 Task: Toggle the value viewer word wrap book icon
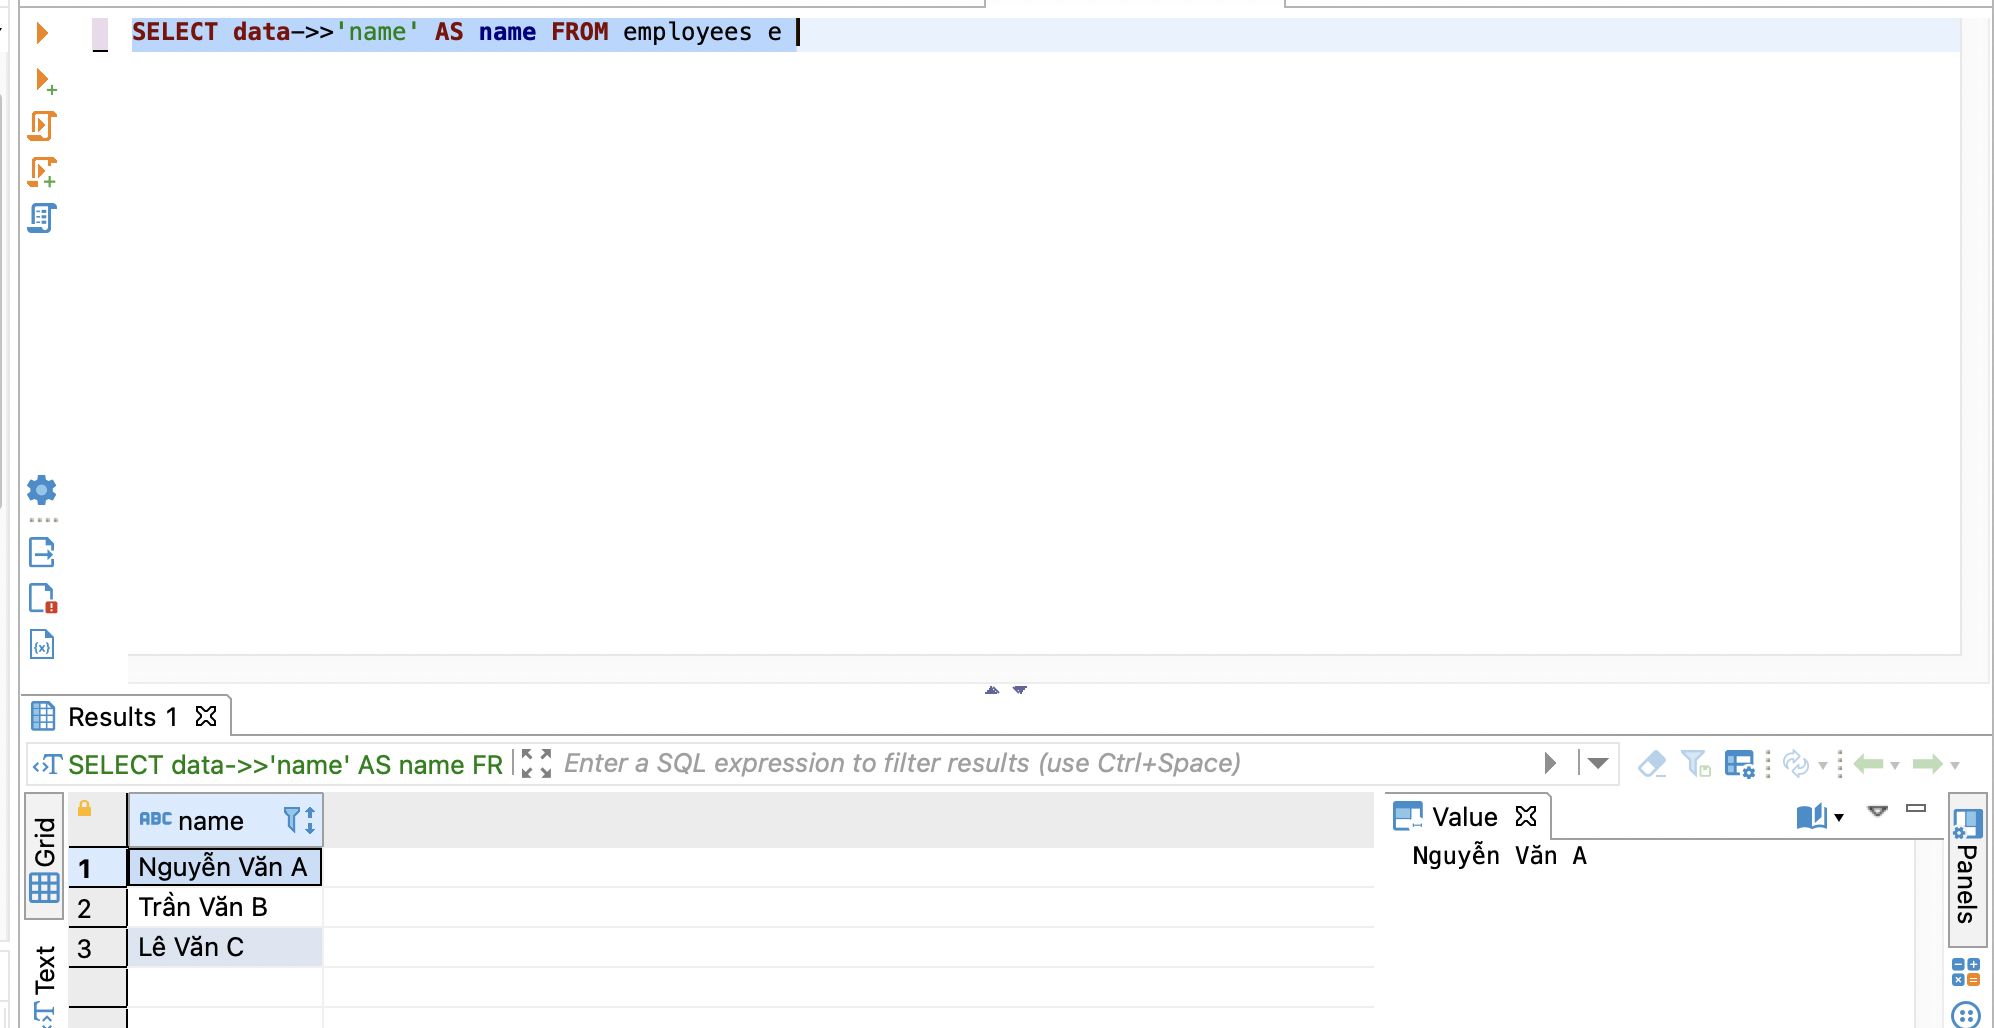click(x=1814, y=815)
